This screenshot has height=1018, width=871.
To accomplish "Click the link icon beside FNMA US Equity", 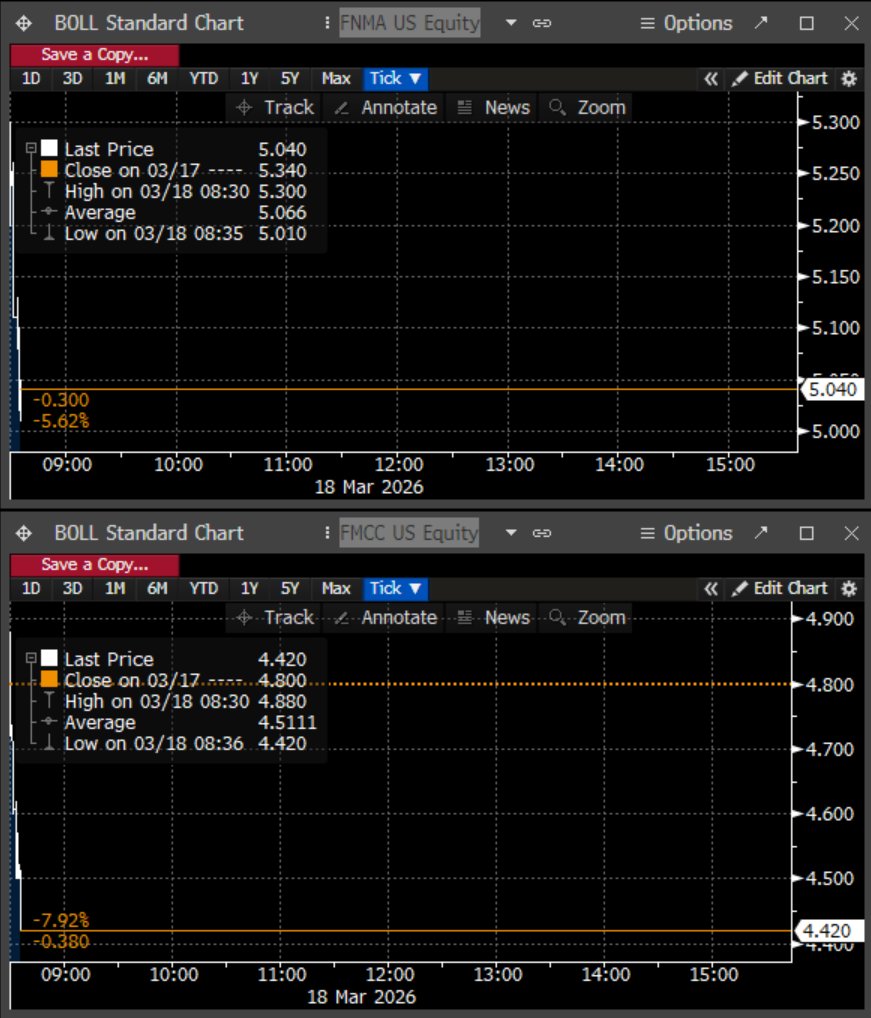I will [x=543, y=22].
